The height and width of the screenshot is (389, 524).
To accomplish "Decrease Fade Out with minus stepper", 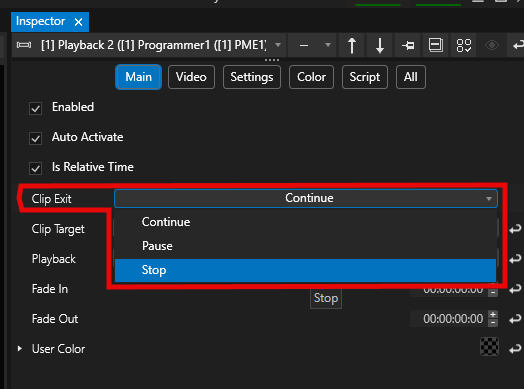I will point(493,323).
